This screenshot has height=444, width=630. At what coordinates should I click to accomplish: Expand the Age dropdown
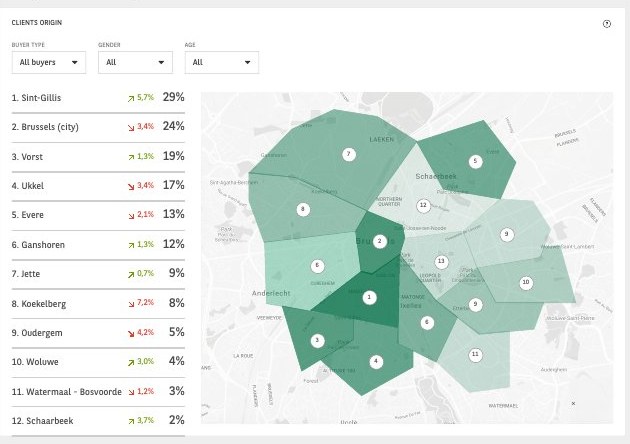click(x=222, y=62)
